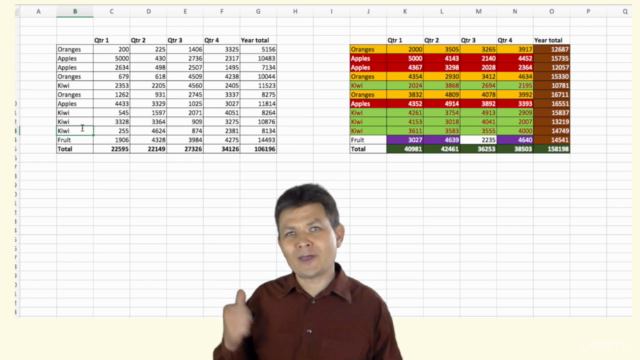Select column K header
This screenshot has width=640, height=360.
(405, 11)
